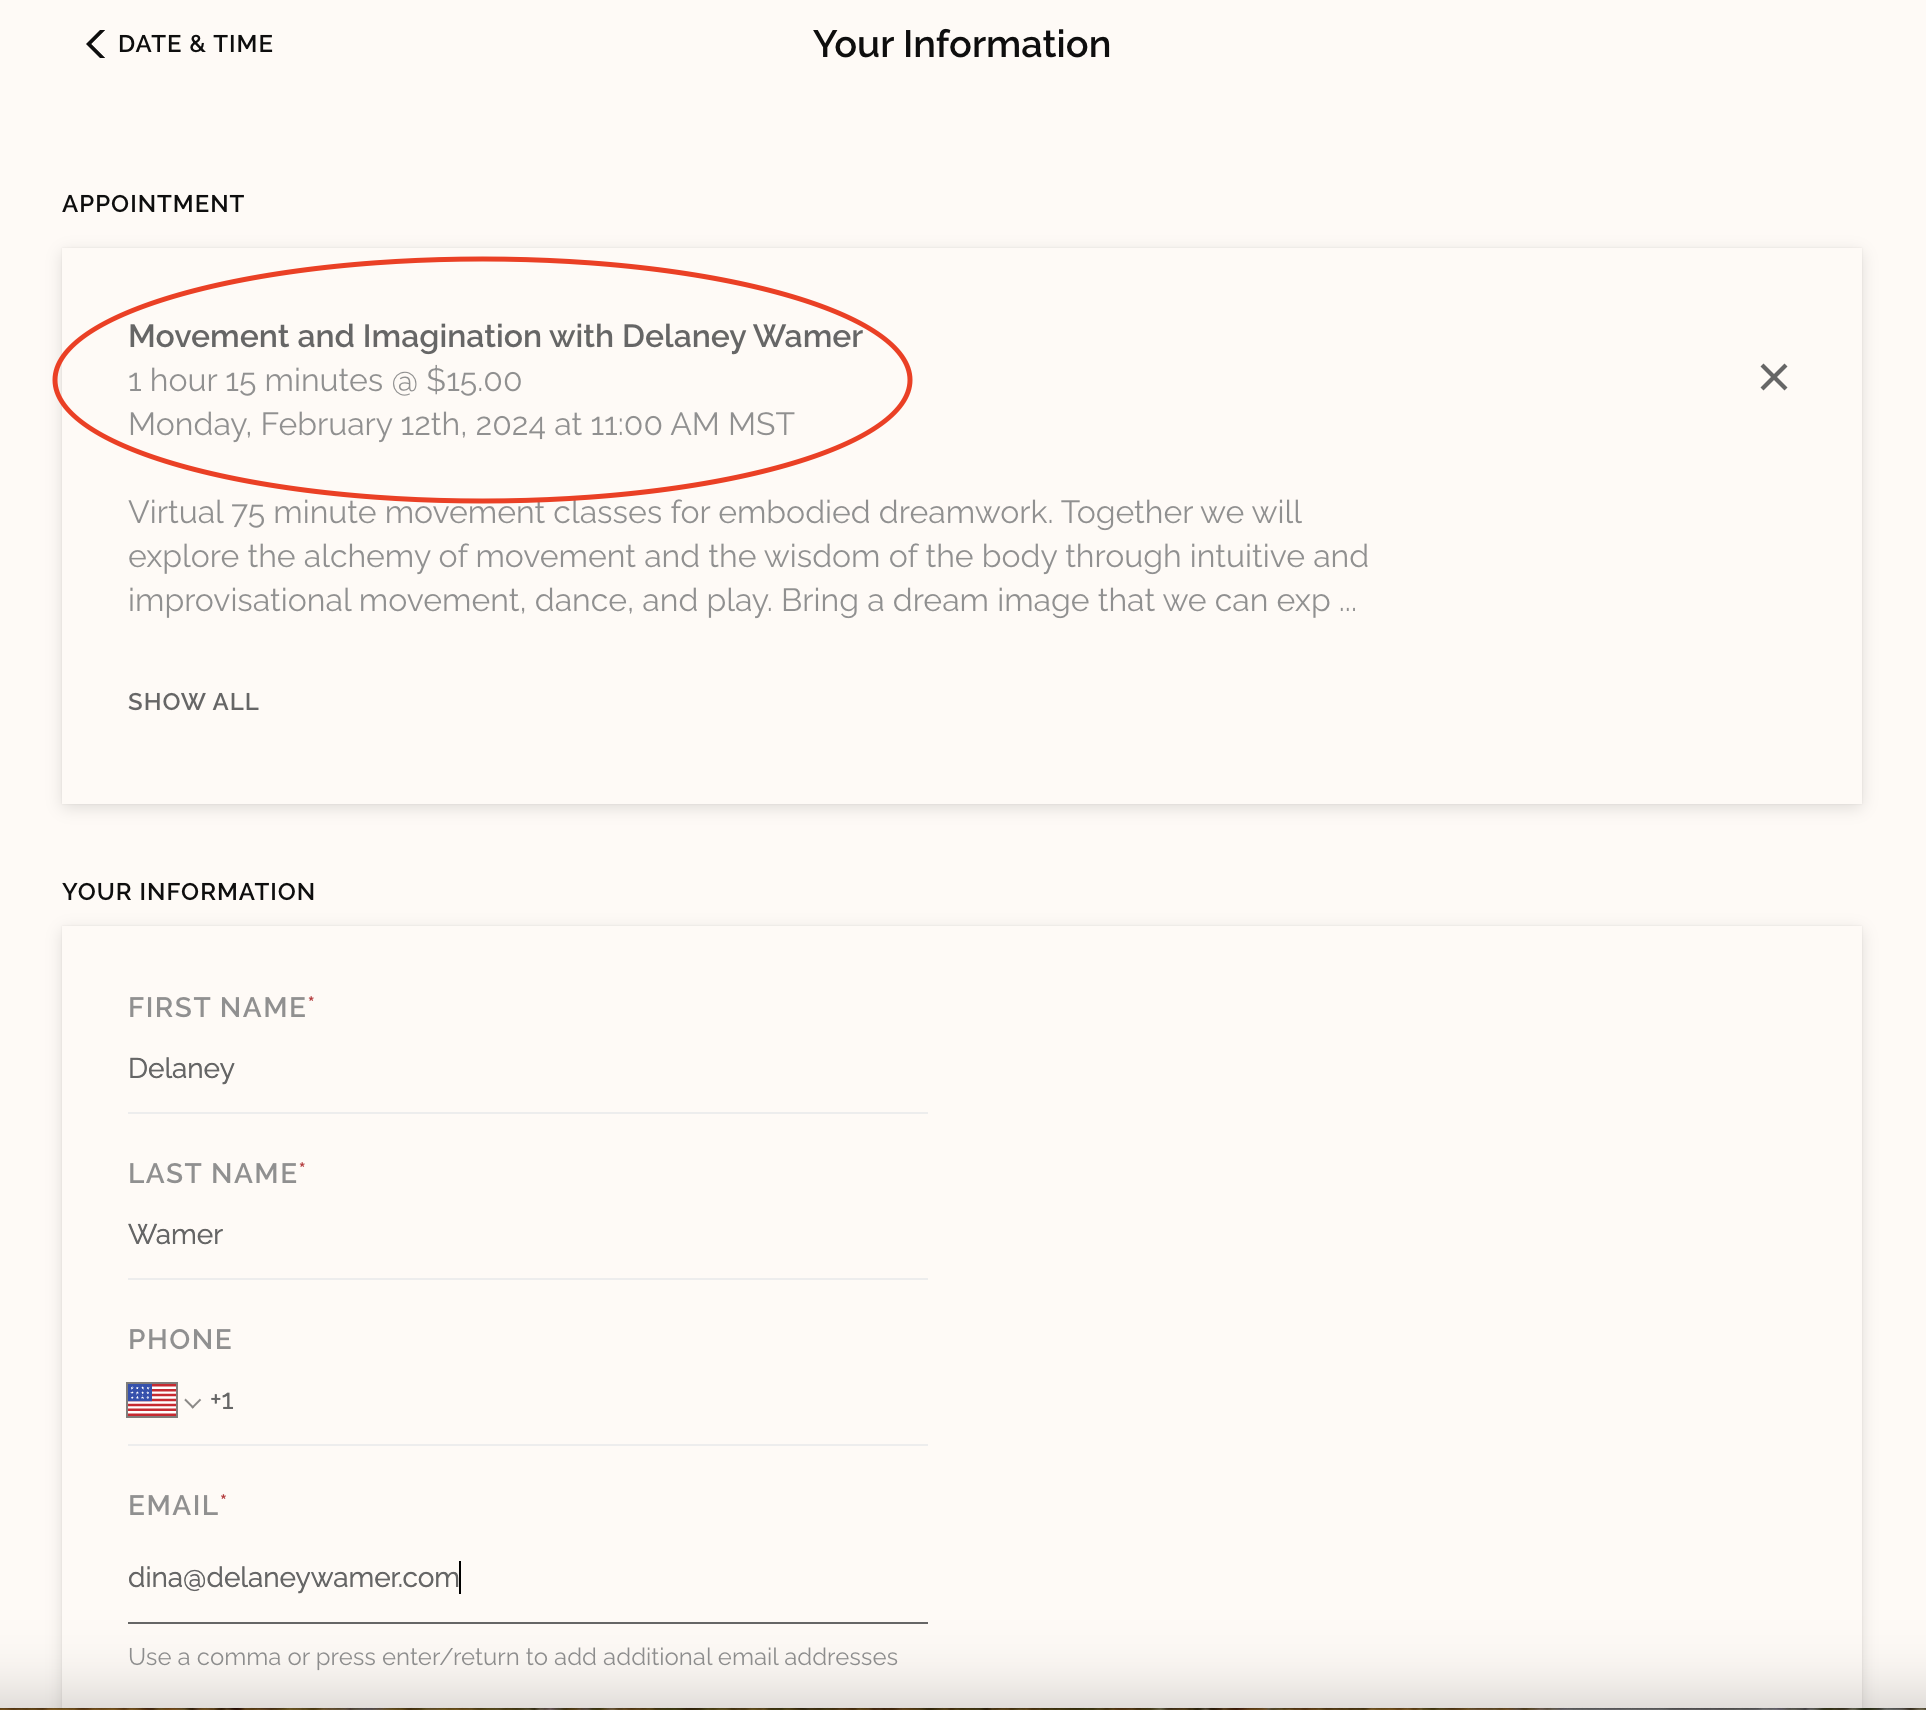Click the 1 hour 15 minutes price line
Image resolution: width=1926 pixels, height=1710 pixels.
pos(325,381)
